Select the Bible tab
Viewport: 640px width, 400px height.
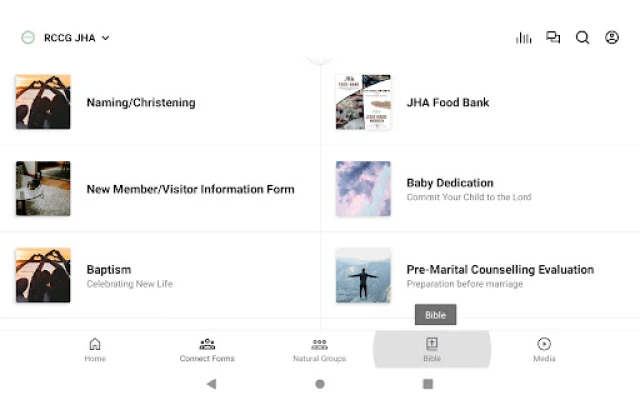[431, 349]
